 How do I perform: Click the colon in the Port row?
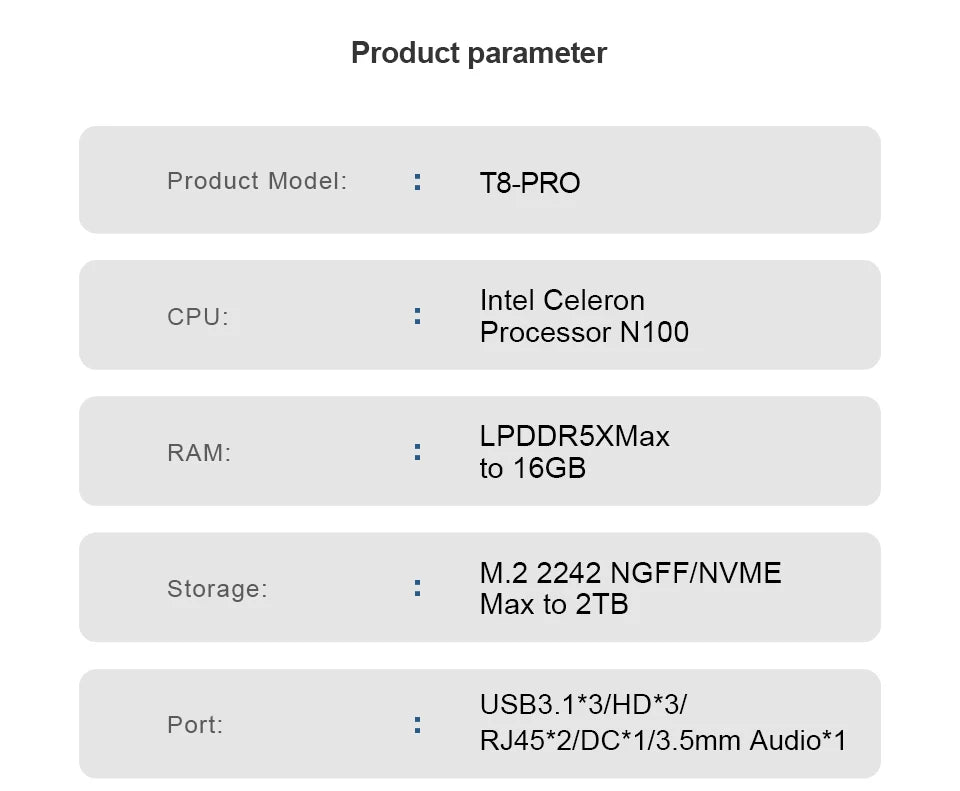417,724
